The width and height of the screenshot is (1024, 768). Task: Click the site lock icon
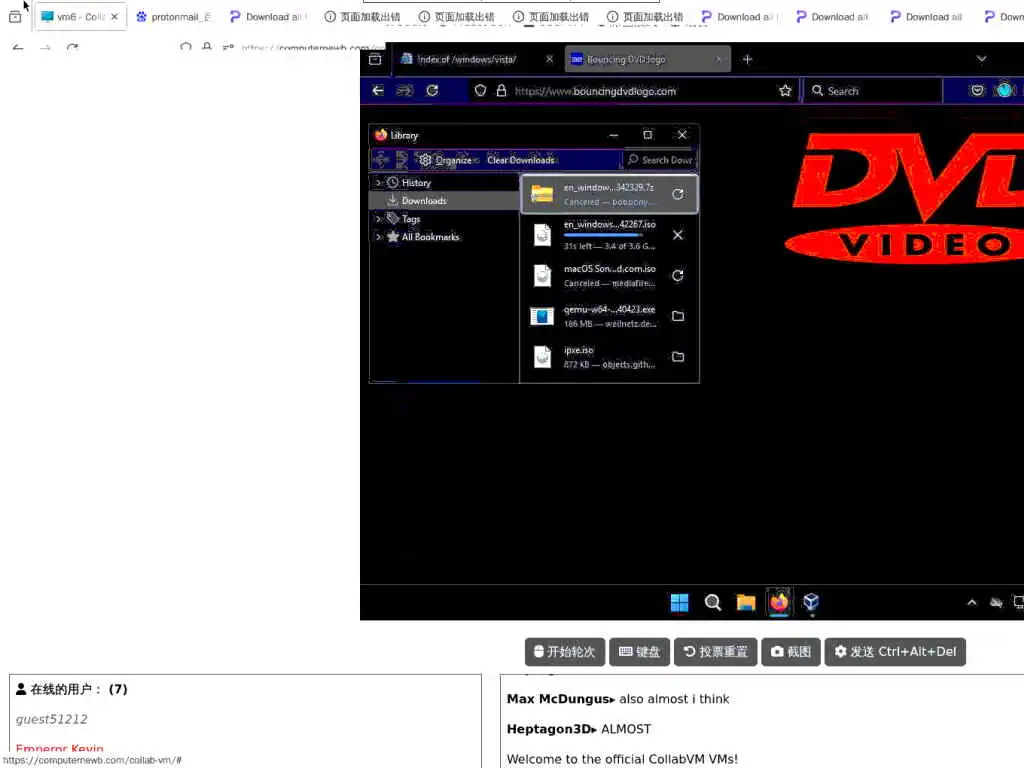tap(501, 91)
